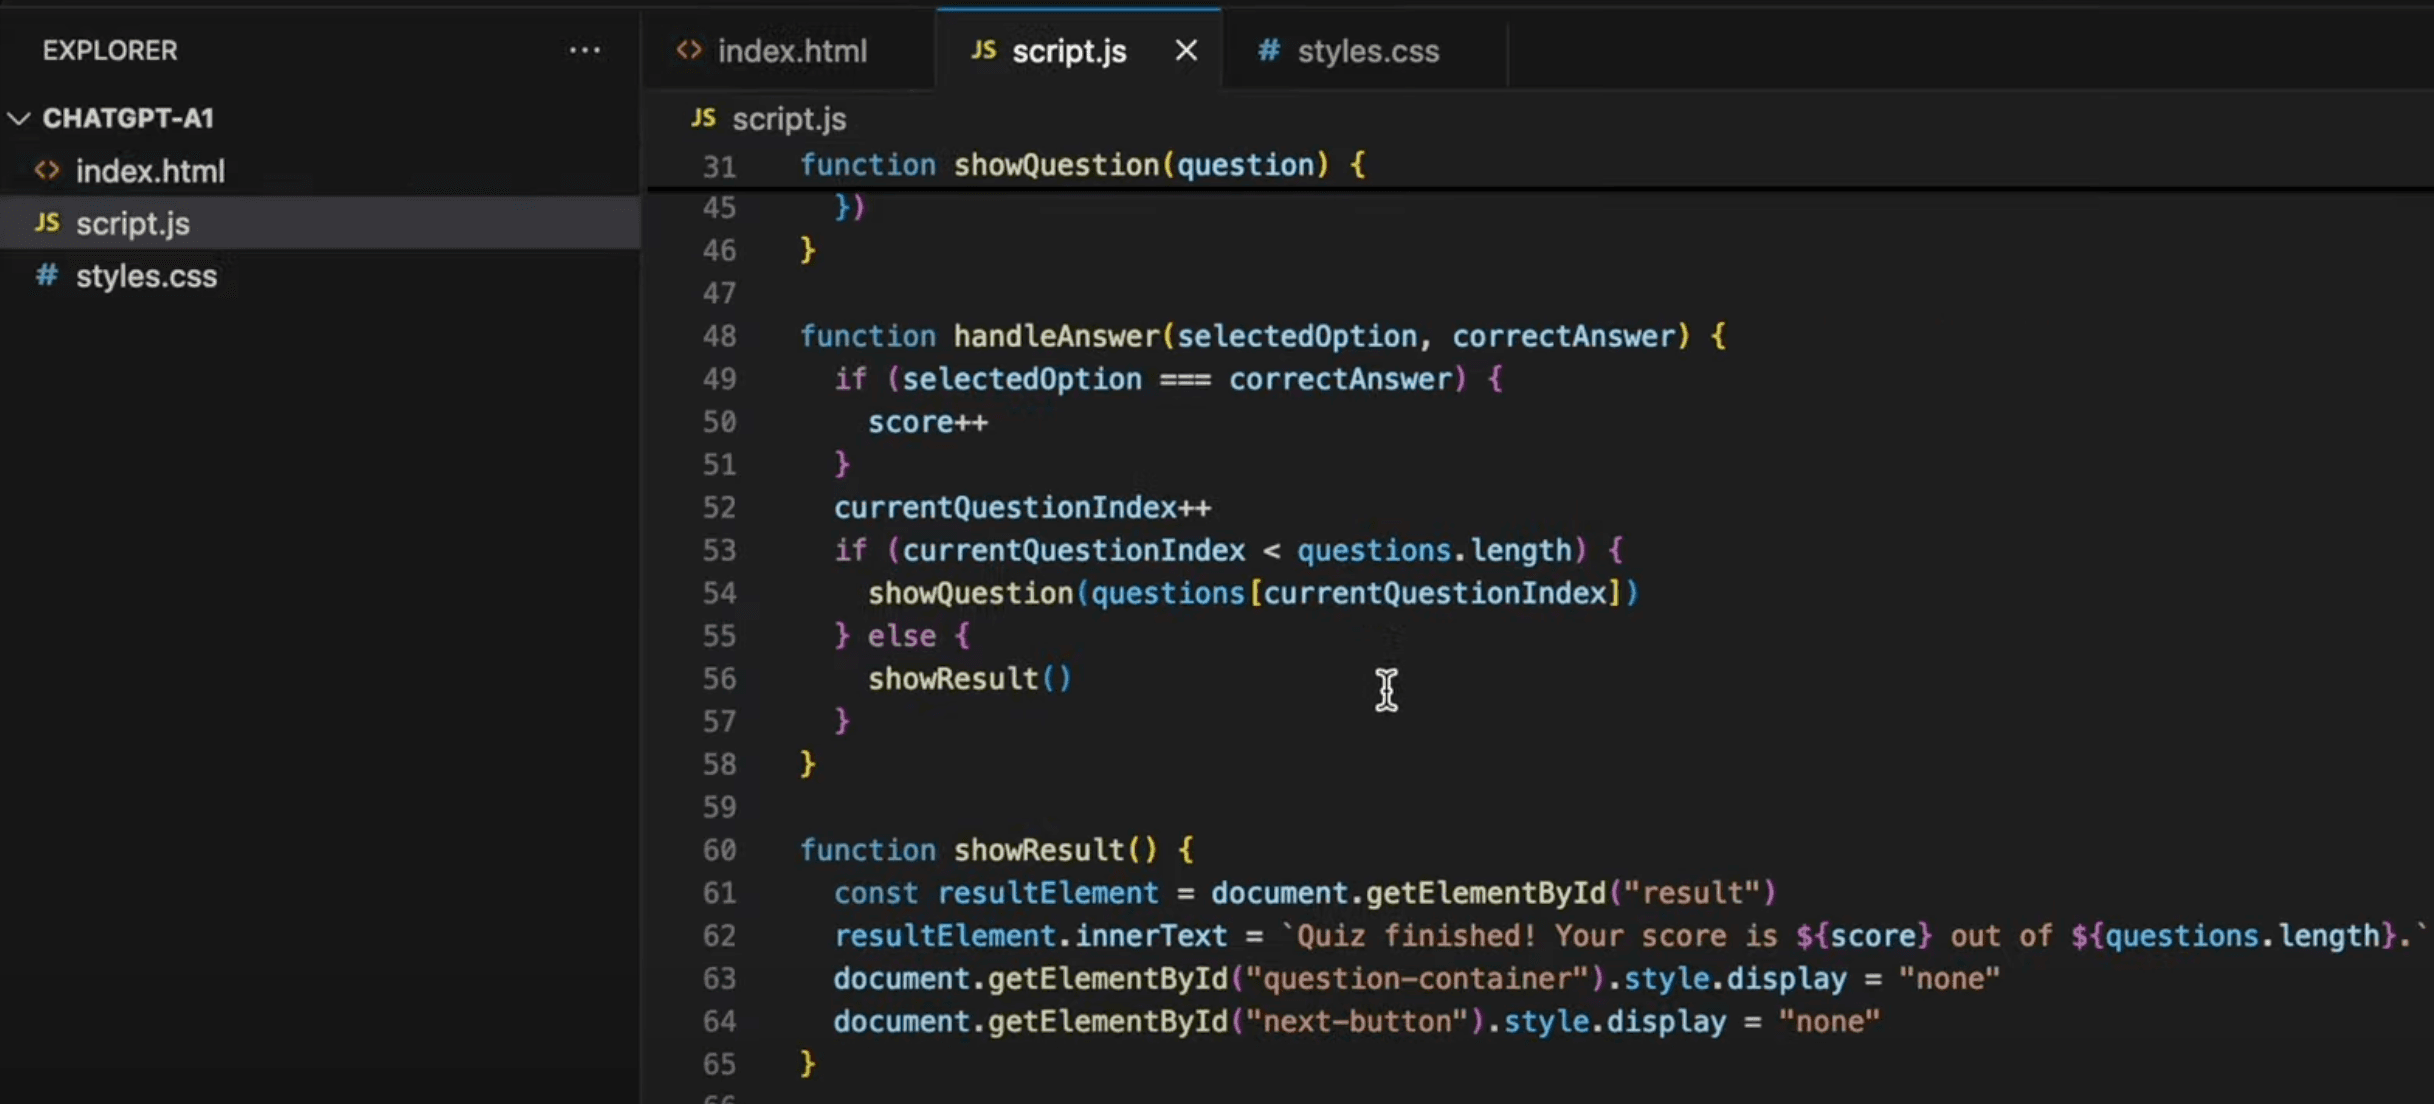Click the angle-bracket HTML icon beside index.html

tap(46, 170)
